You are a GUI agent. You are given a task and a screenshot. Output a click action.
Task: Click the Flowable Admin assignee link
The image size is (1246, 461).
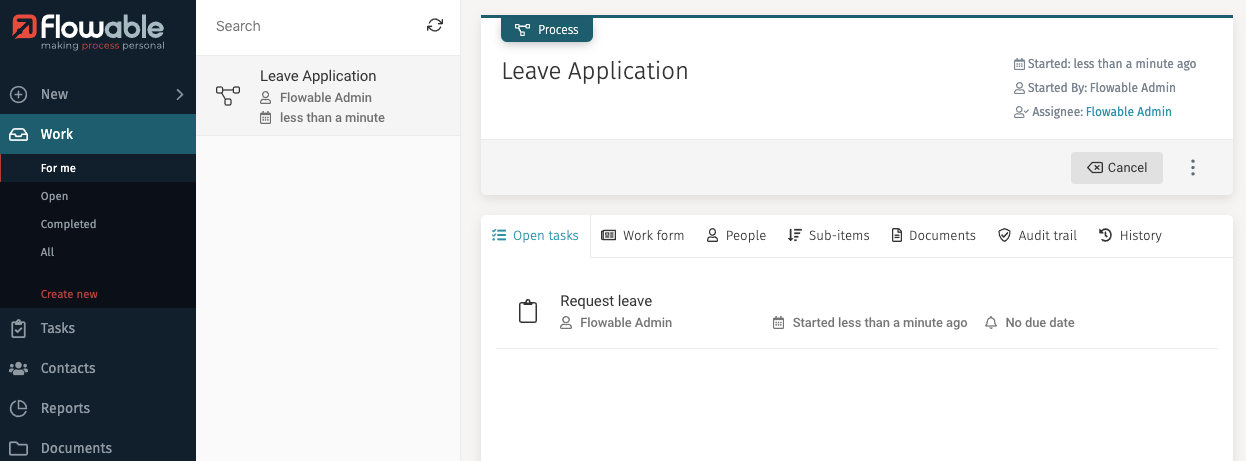point(1128,112)
